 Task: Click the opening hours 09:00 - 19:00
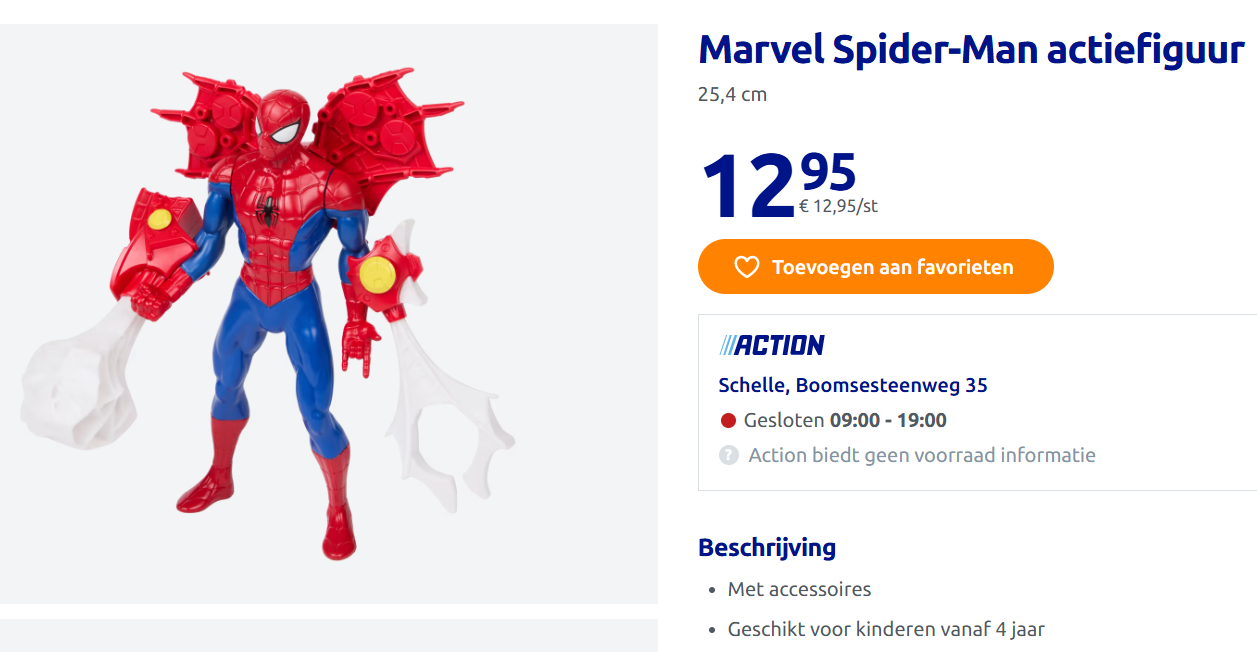(888, 420)
